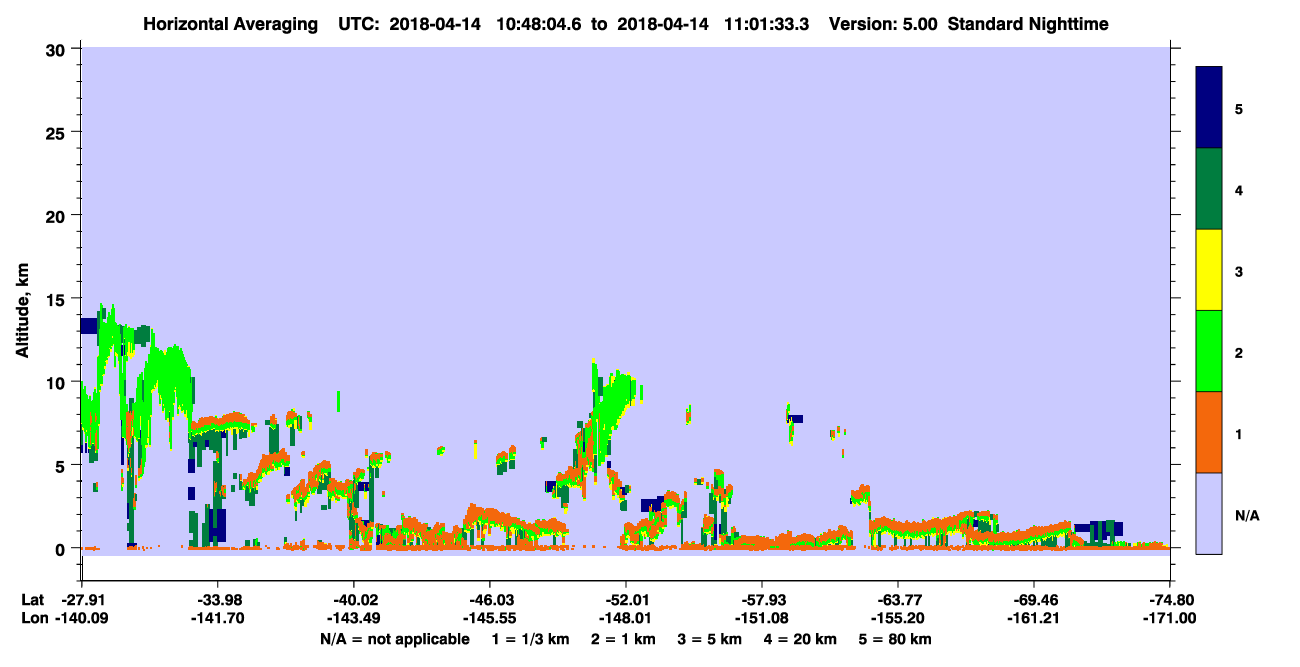This screenshot has height=667, width=1300.
Task: Click latitude value -57.93
Action: pyautogui.click(x=762, y=600)
